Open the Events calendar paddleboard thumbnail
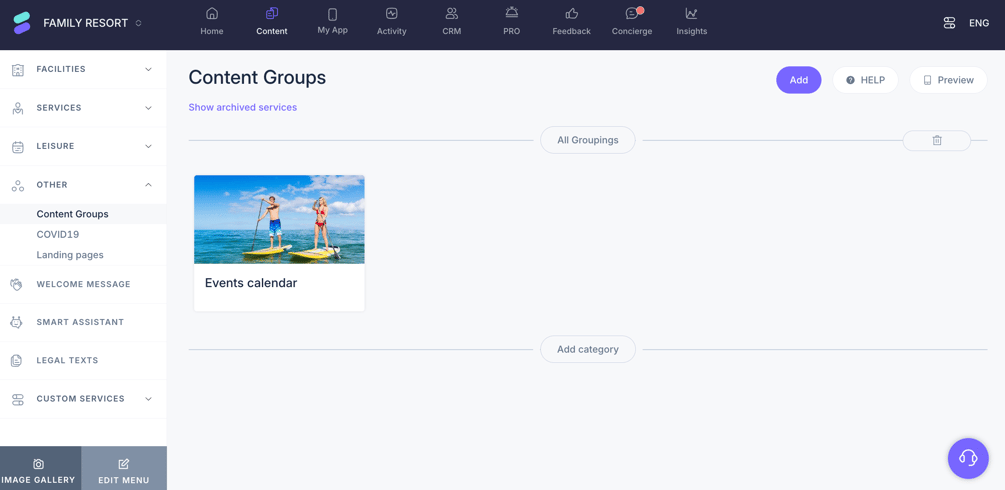The image size is (1005, 490). click(x=279, y=219)
